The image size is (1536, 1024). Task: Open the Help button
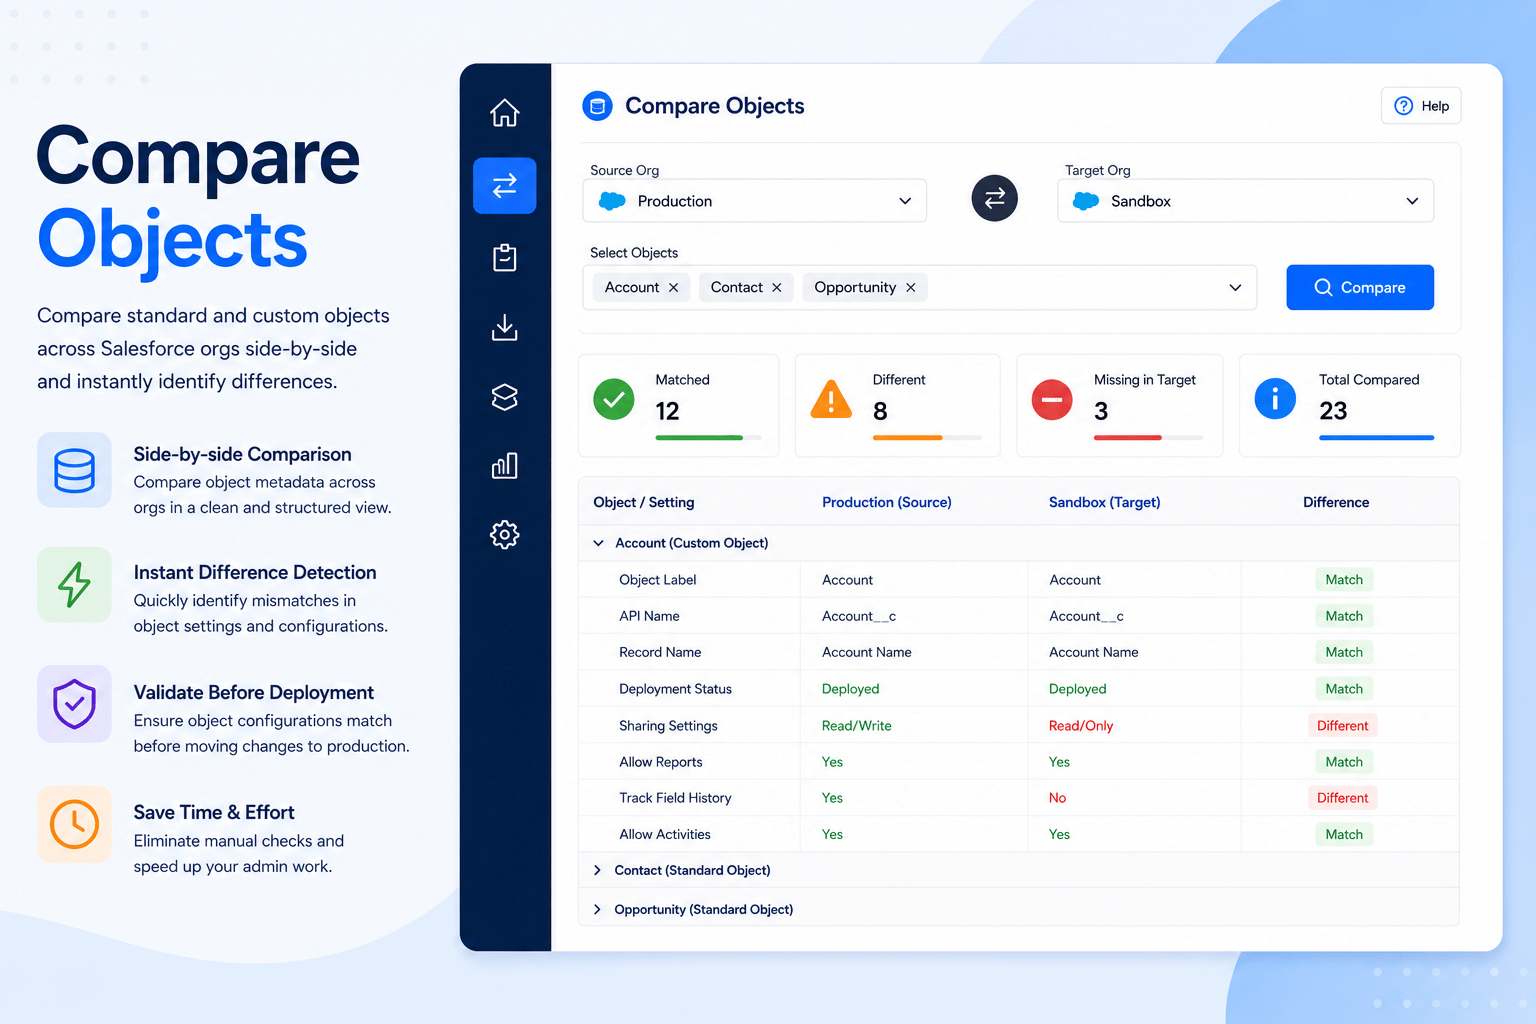(x=1420, y=106)
